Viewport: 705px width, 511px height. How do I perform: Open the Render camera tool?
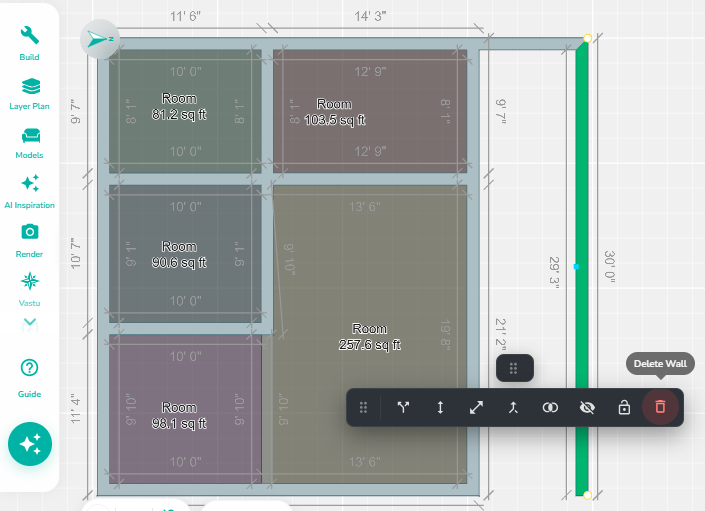[x=30, y=240]
